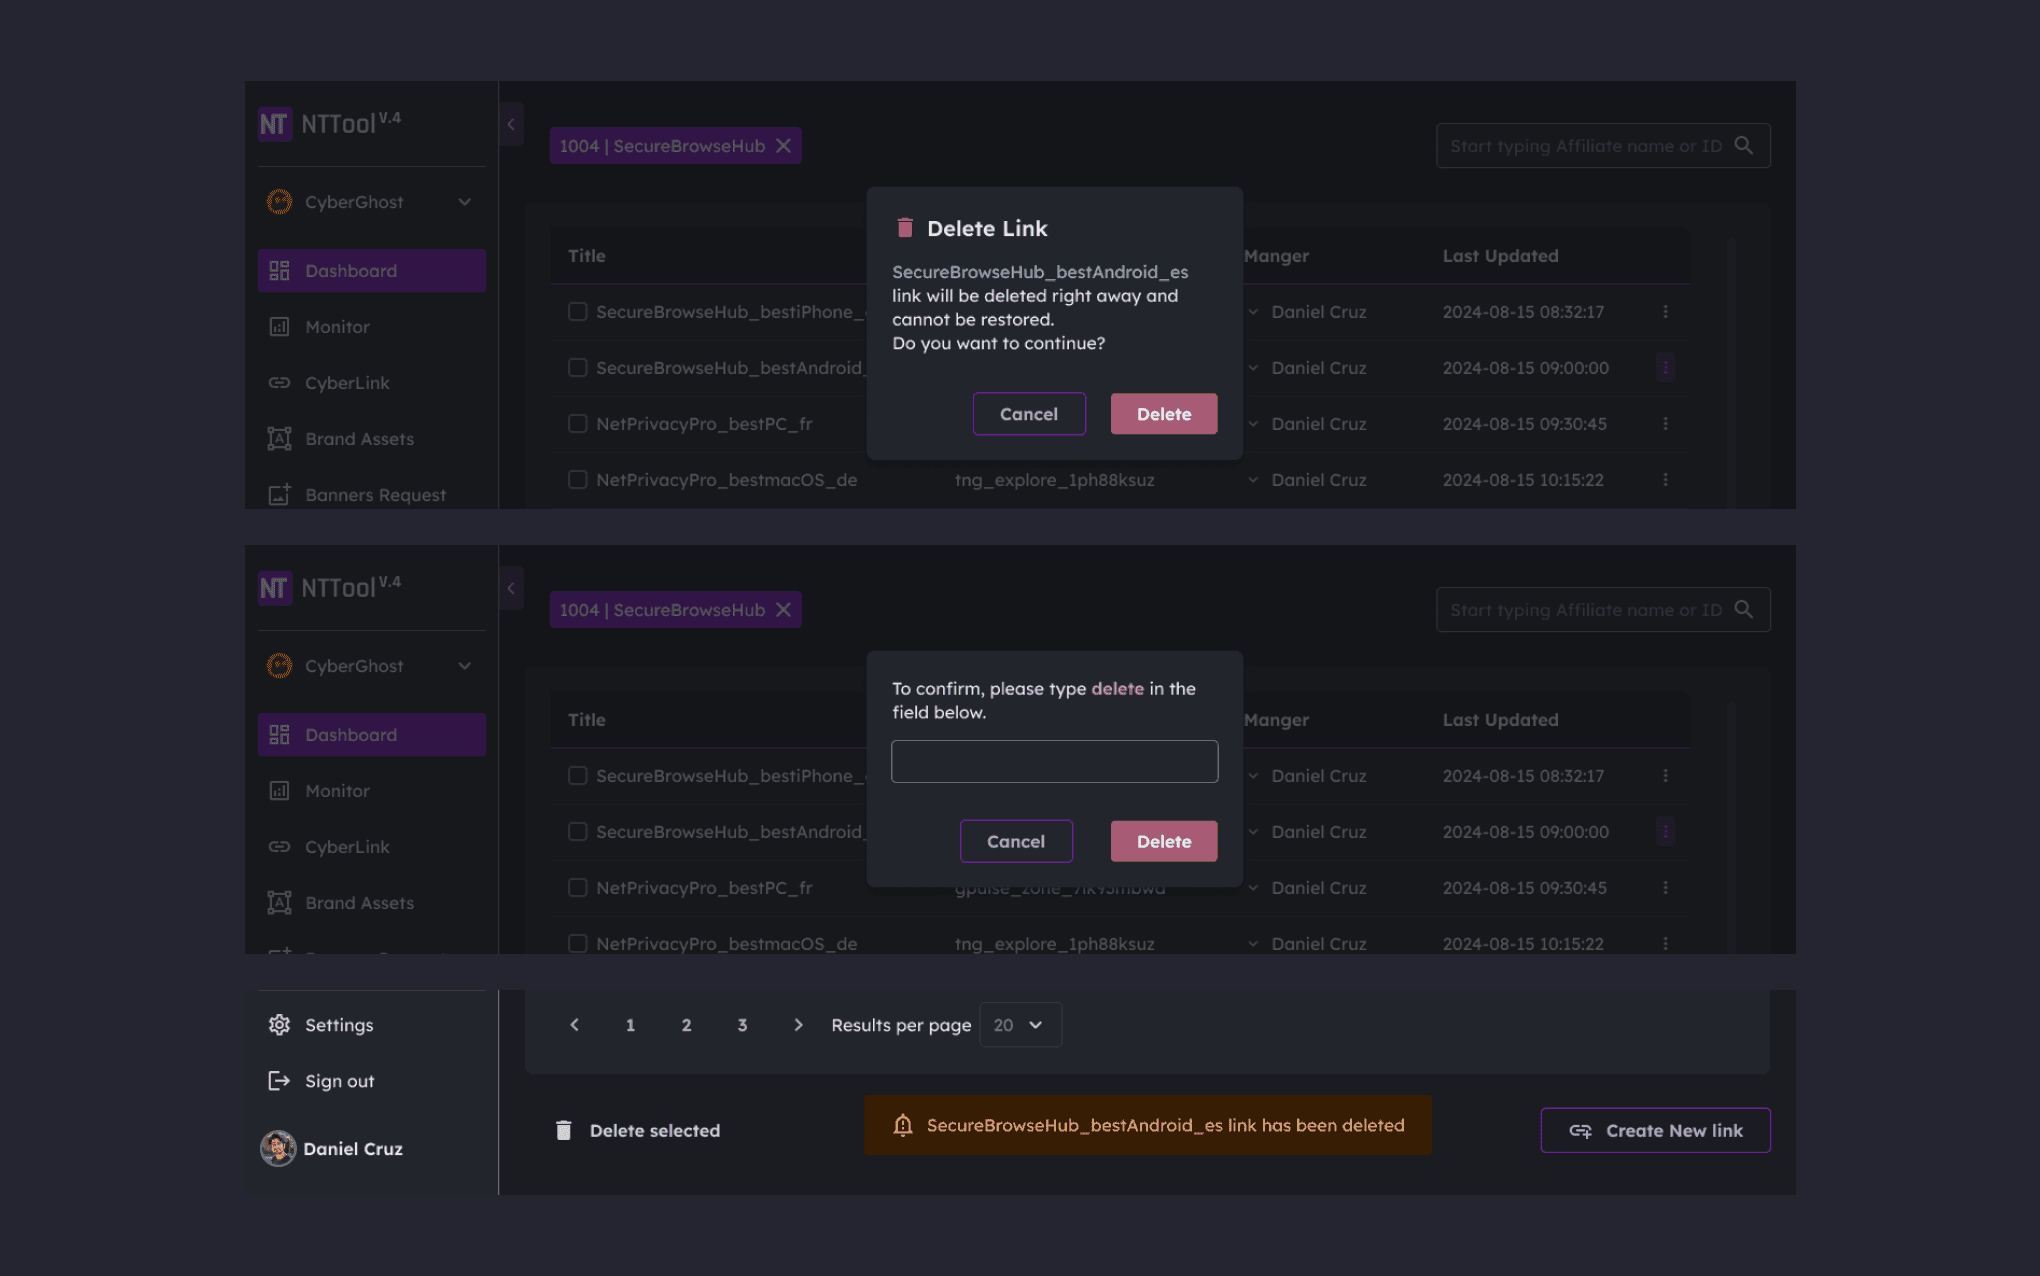The height and width of the screenshot is (1276, 2040).
Task: Click the Settings gear icon in sidebar
Action: coord(279,1025)
